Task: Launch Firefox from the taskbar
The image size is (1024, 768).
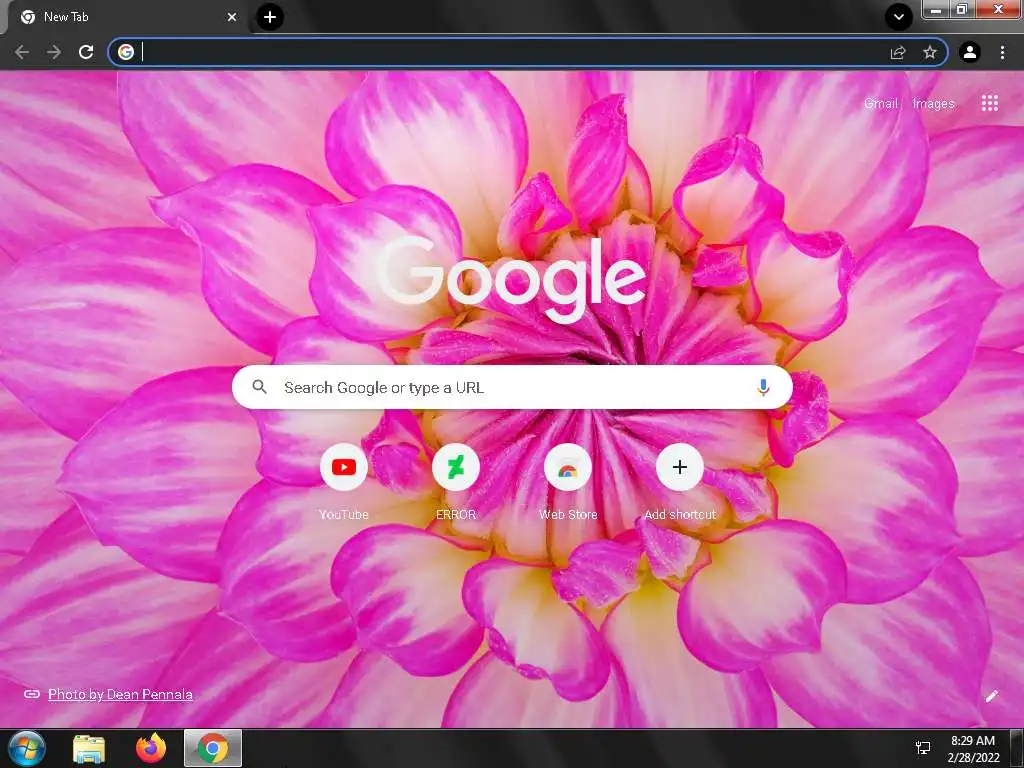Action: pyautogui.click(x=151, y=748)
